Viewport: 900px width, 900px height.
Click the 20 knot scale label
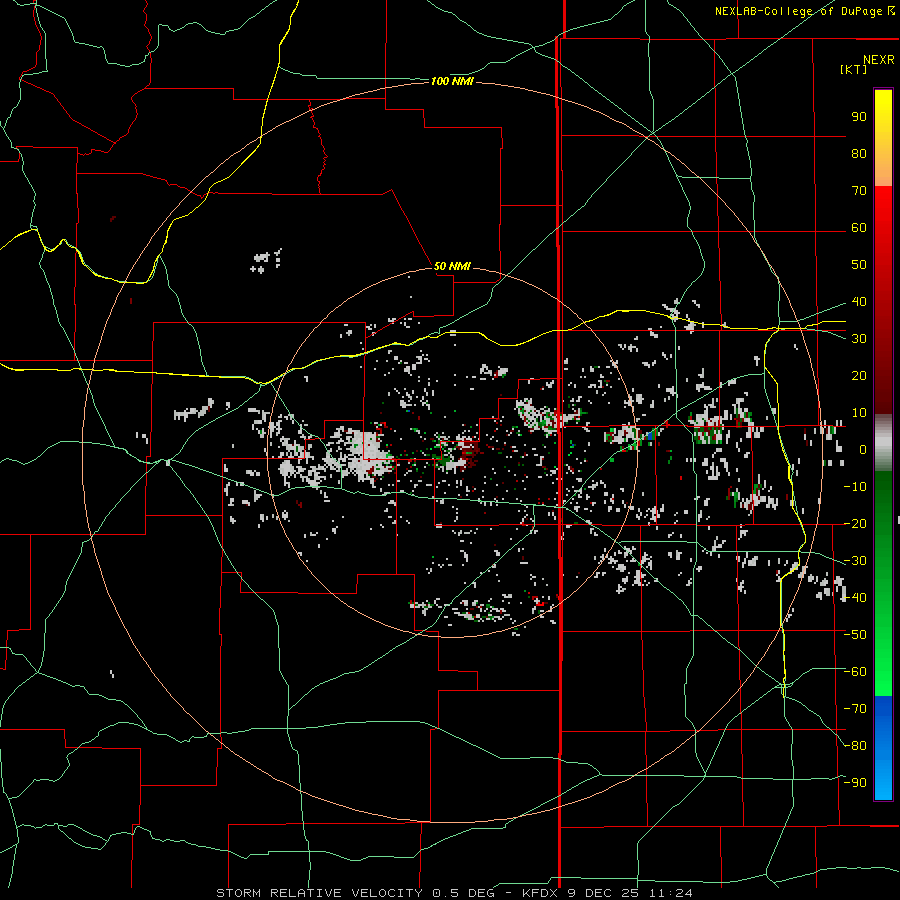tap(859, 376)
